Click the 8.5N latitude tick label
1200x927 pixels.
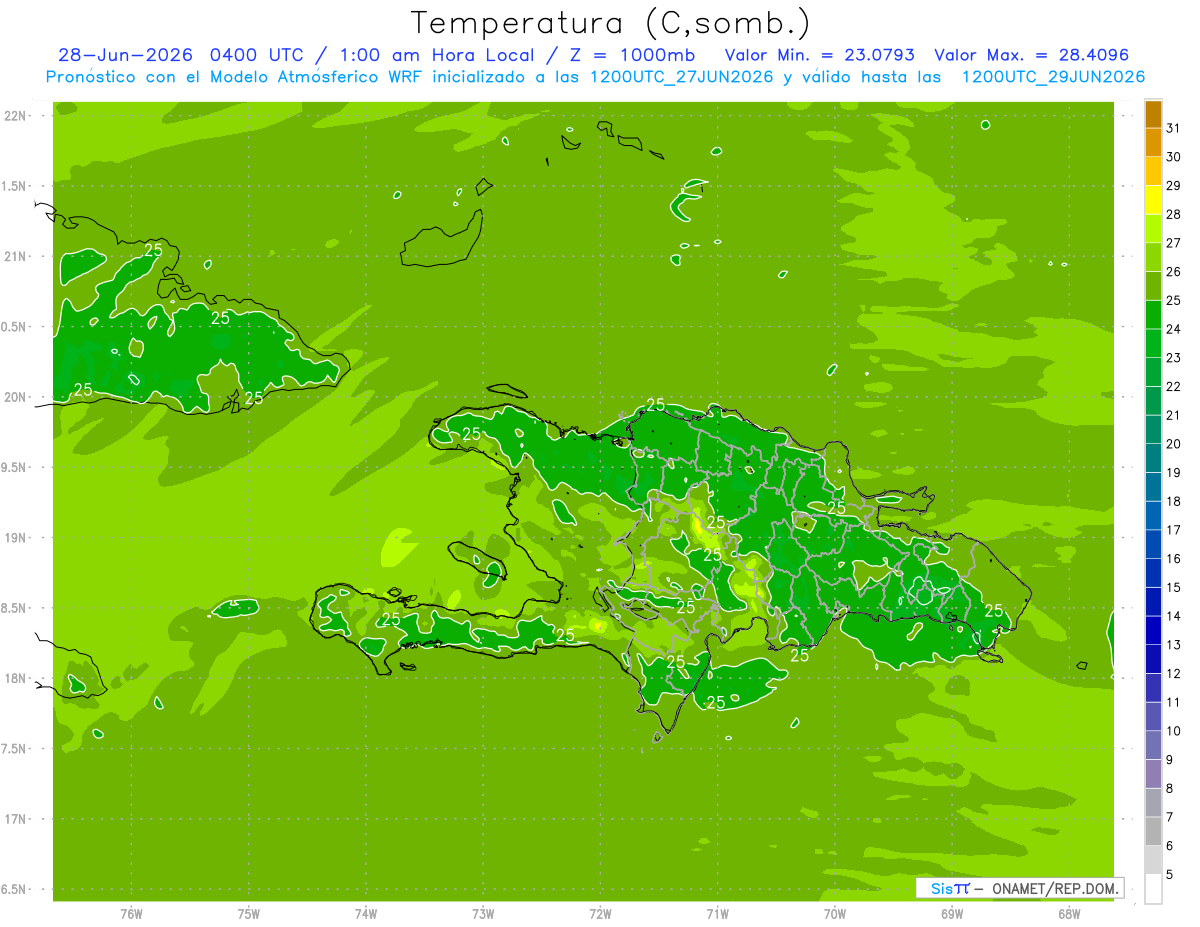pyautogui.click(x=15, y=609)
